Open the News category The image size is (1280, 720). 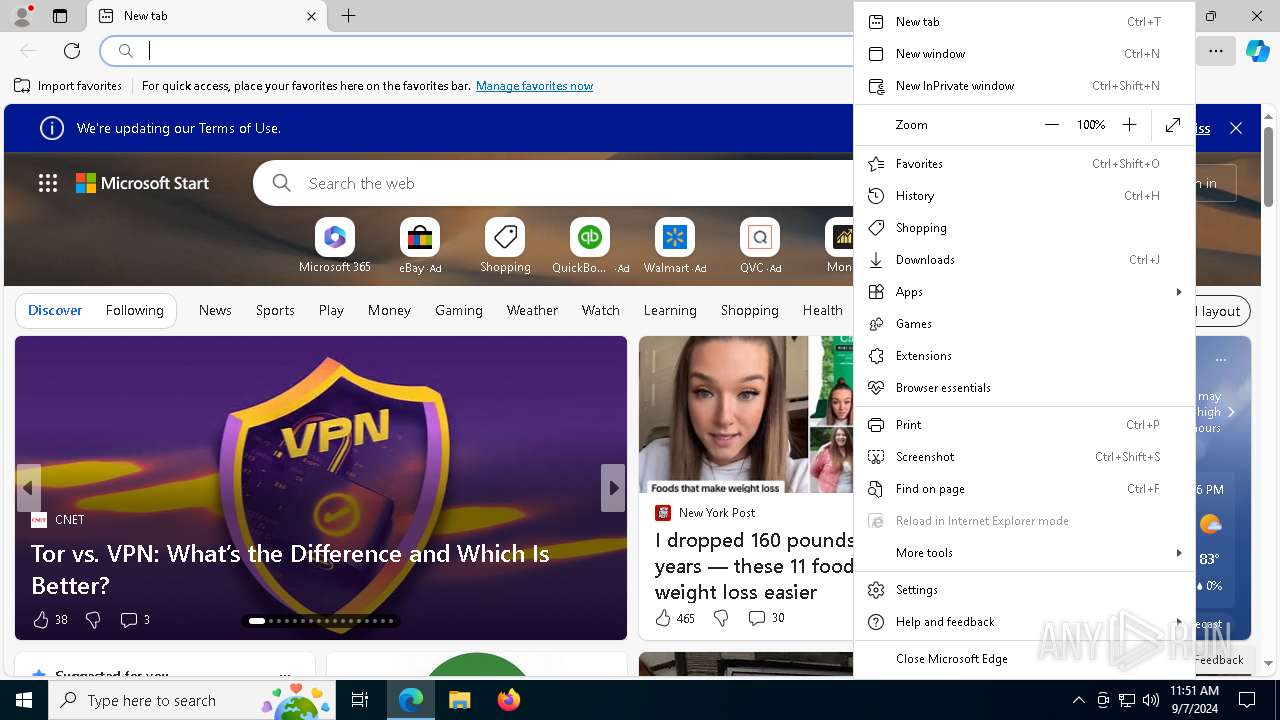(x=215, y=311)
